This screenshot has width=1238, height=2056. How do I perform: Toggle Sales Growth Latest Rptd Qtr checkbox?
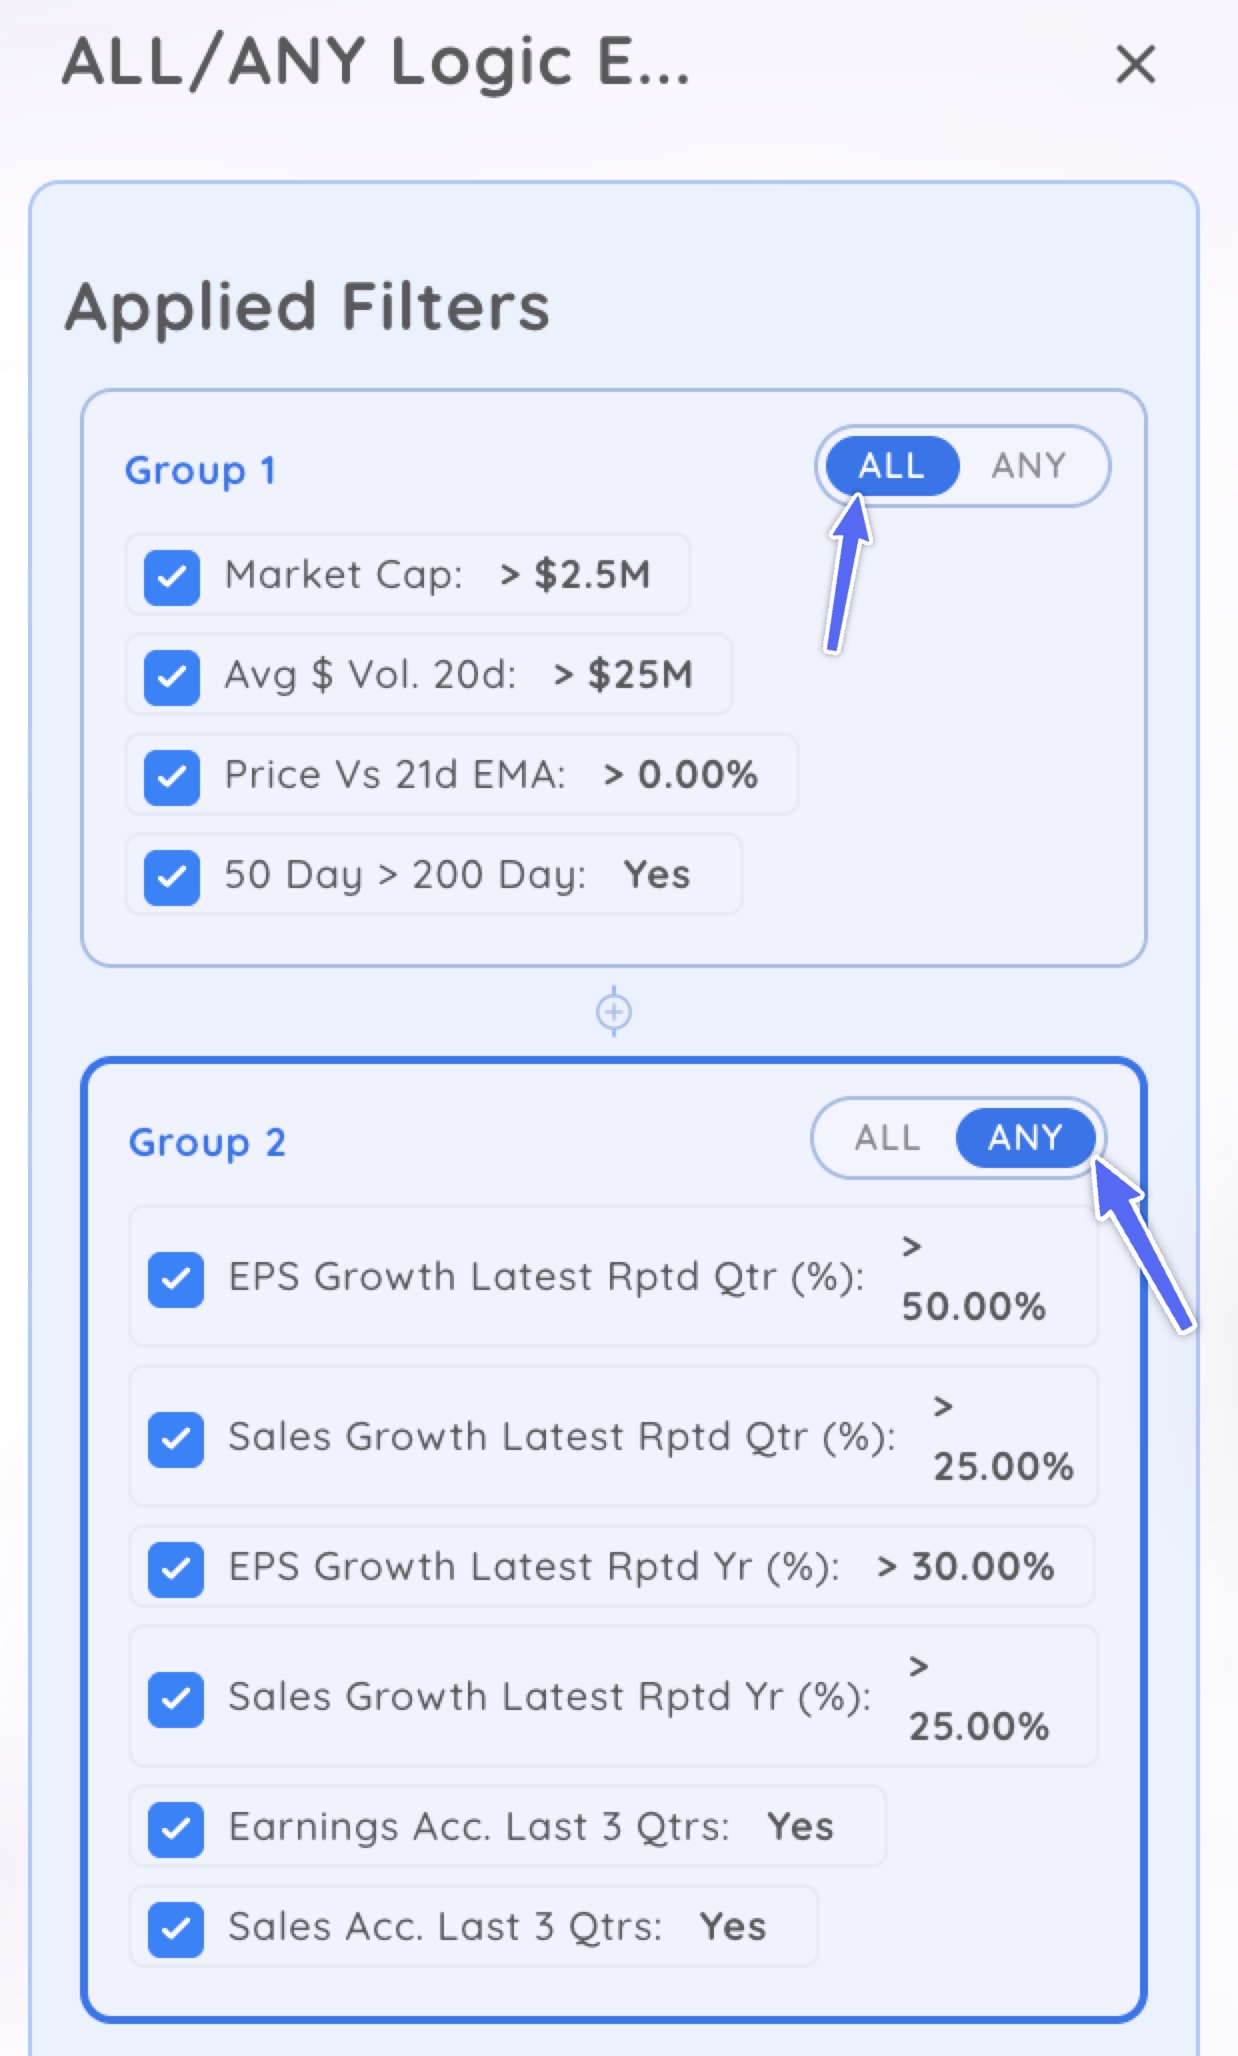[176, 1439]
